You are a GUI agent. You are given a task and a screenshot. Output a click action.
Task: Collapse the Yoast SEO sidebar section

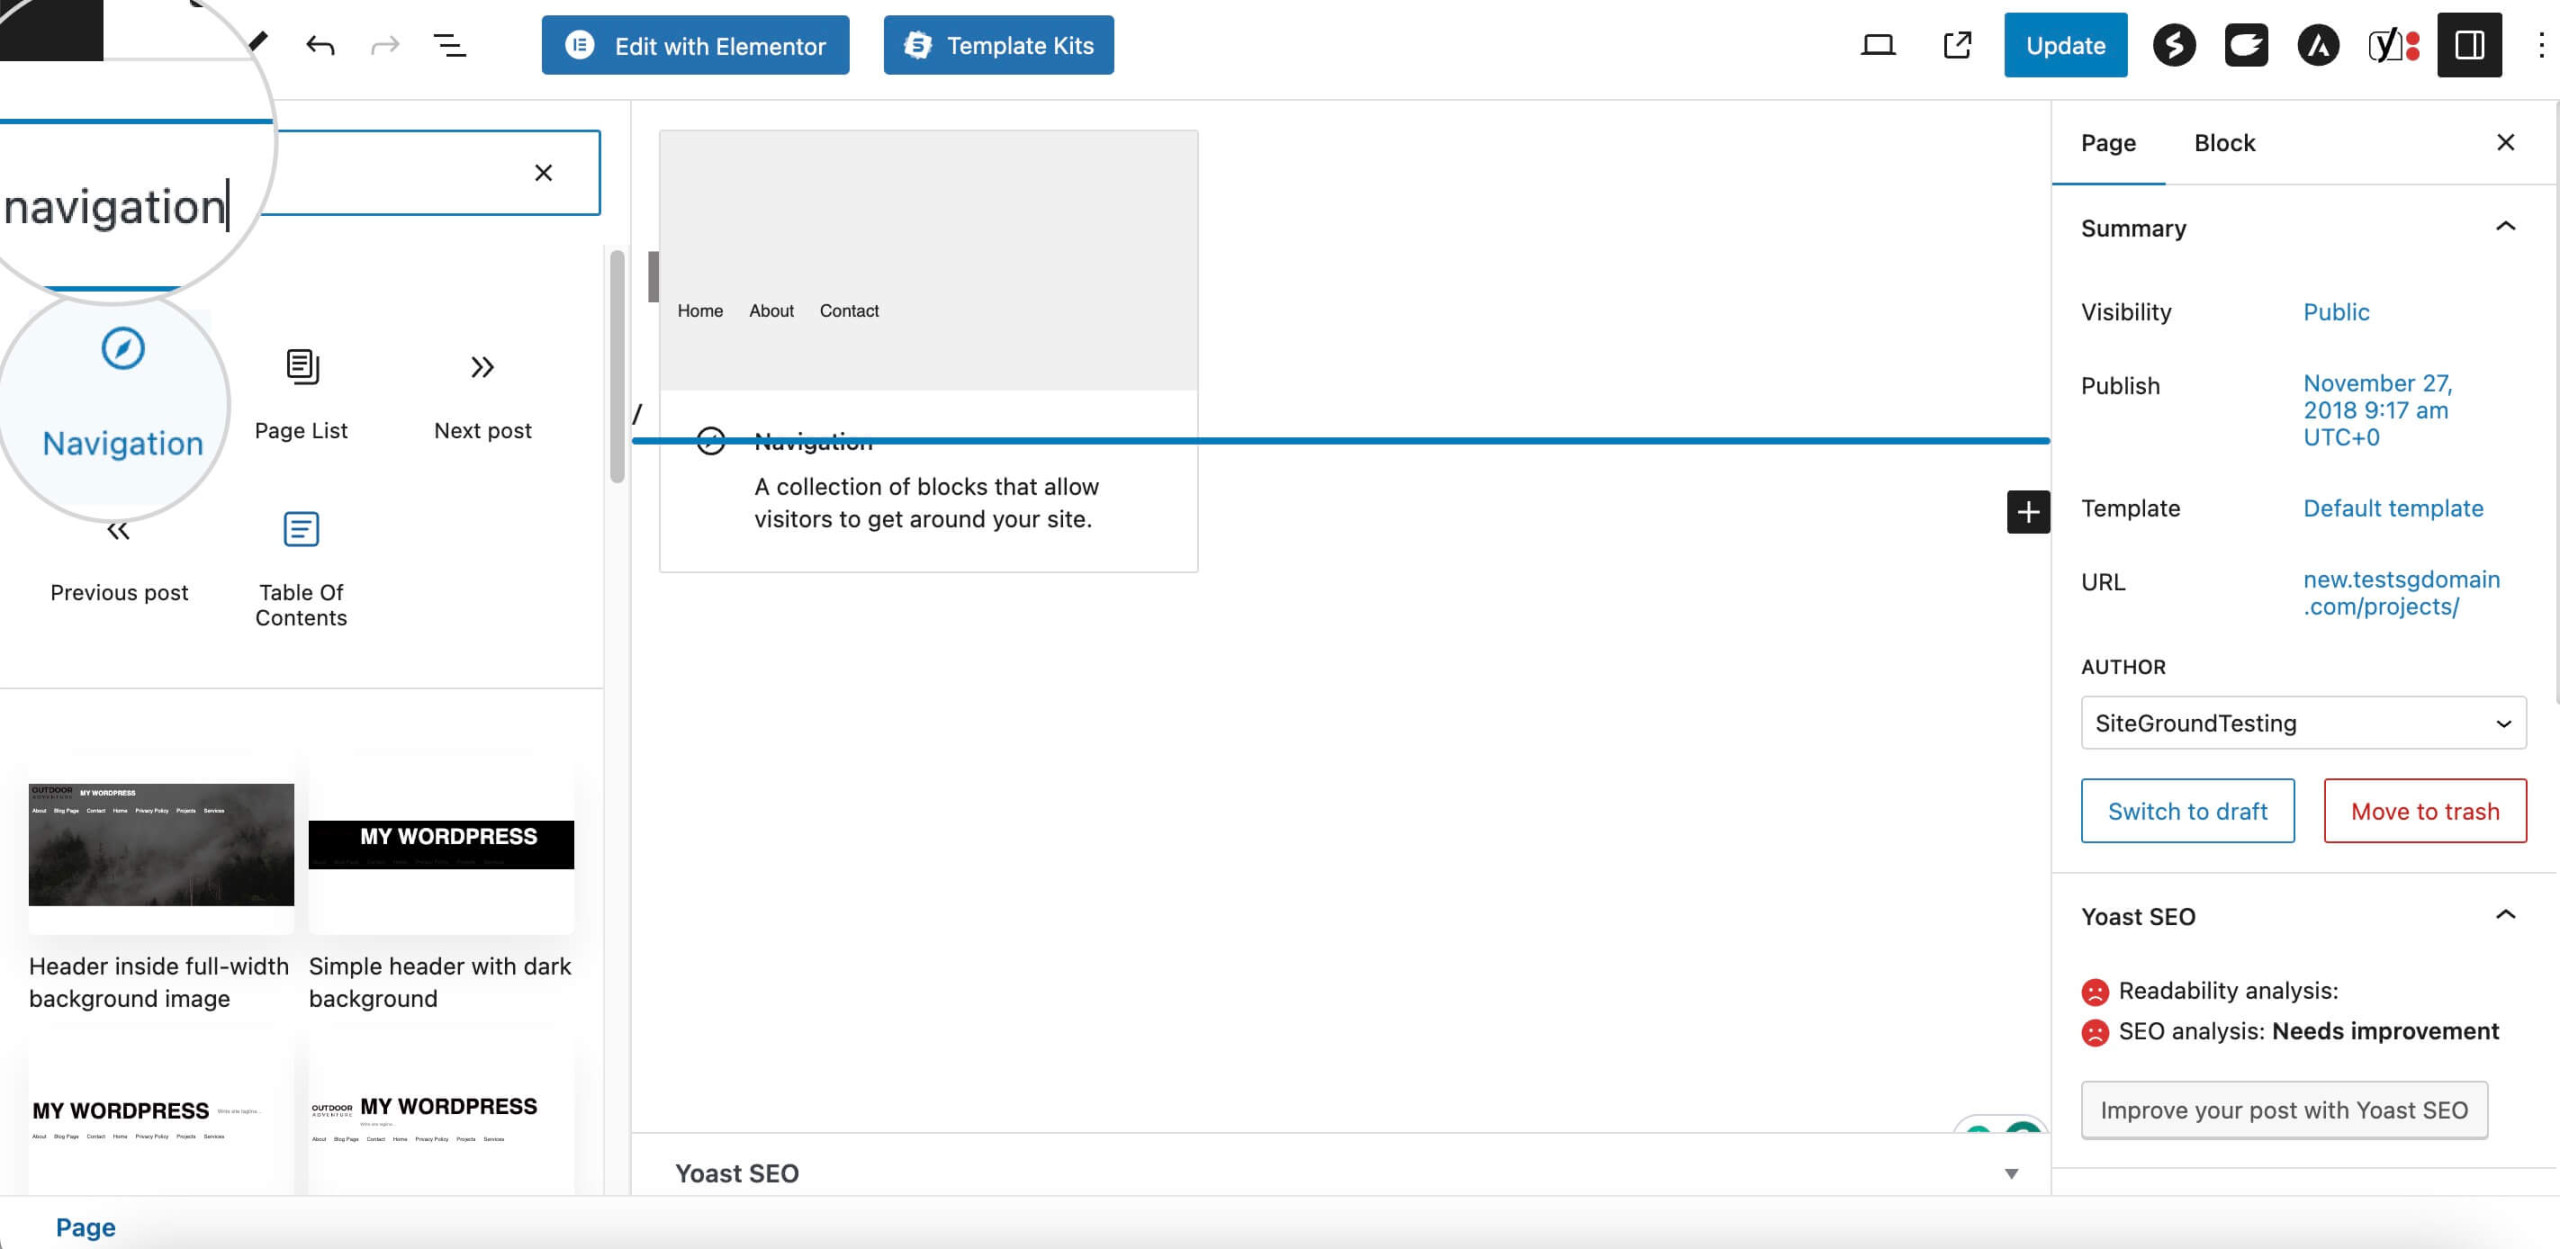[2505, 916]
